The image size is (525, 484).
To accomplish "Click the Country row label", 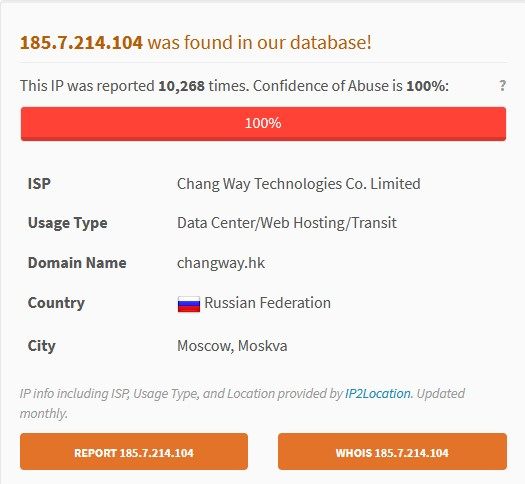I will pos(56,303).
